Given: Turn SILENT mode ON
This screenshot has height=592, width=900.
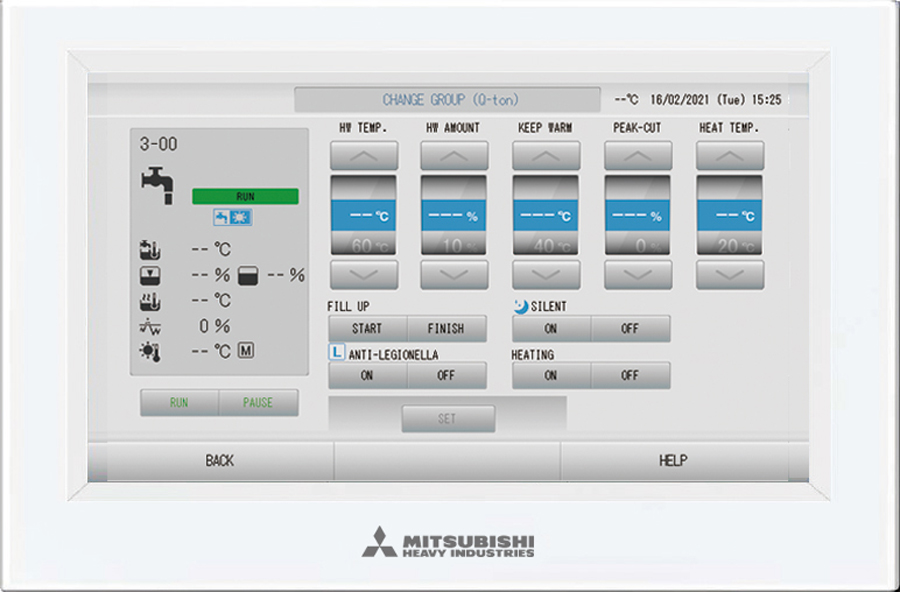Looking at the screenshot, I should [550, 328].
